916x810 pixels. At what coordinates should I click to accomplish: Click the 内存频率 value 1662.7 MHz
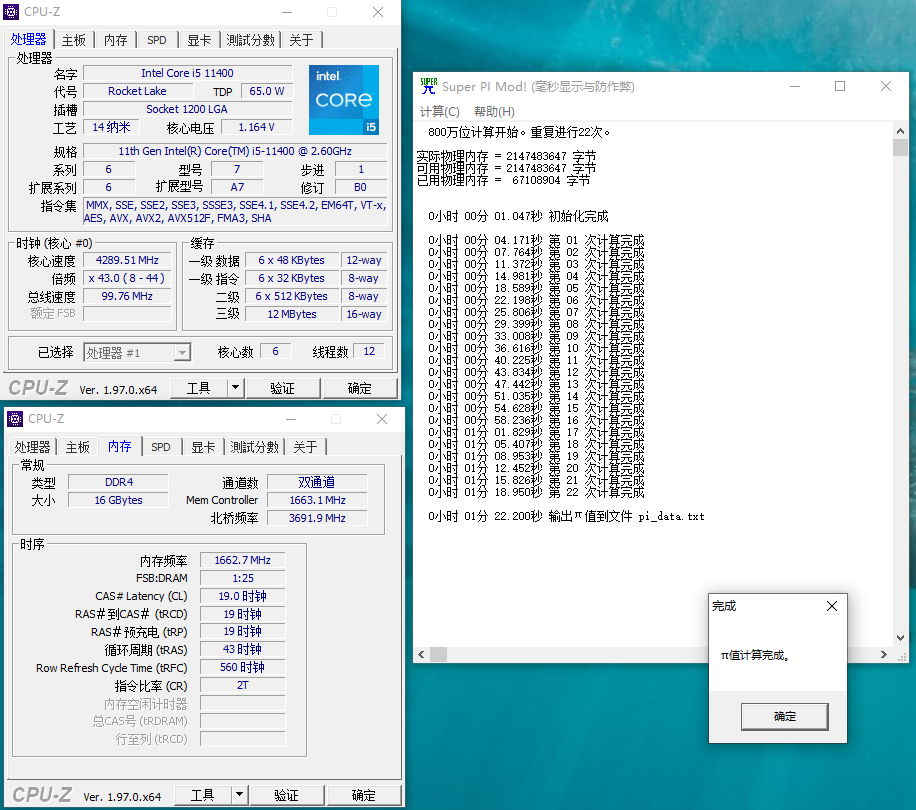tap(242, 560)
